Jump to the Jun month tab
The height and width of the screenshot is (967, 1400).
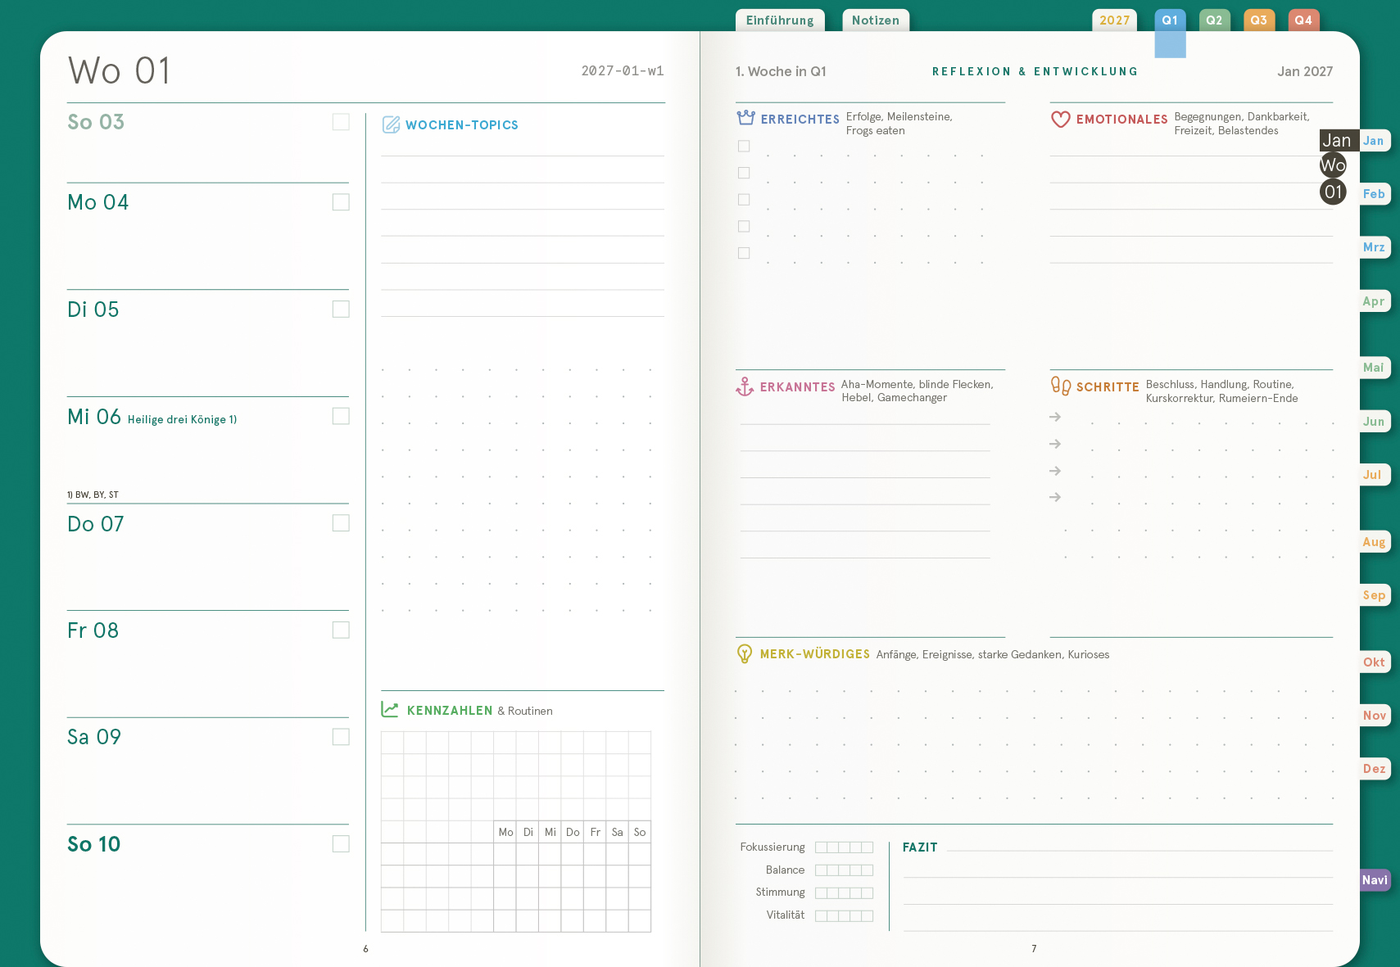1375,421
